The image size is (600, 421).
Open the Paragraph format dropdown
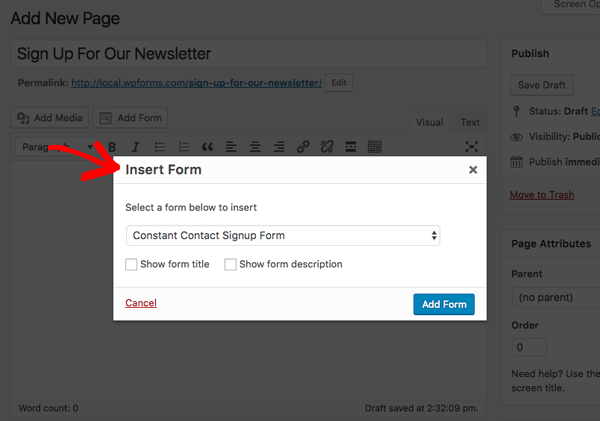click(56, 147)
